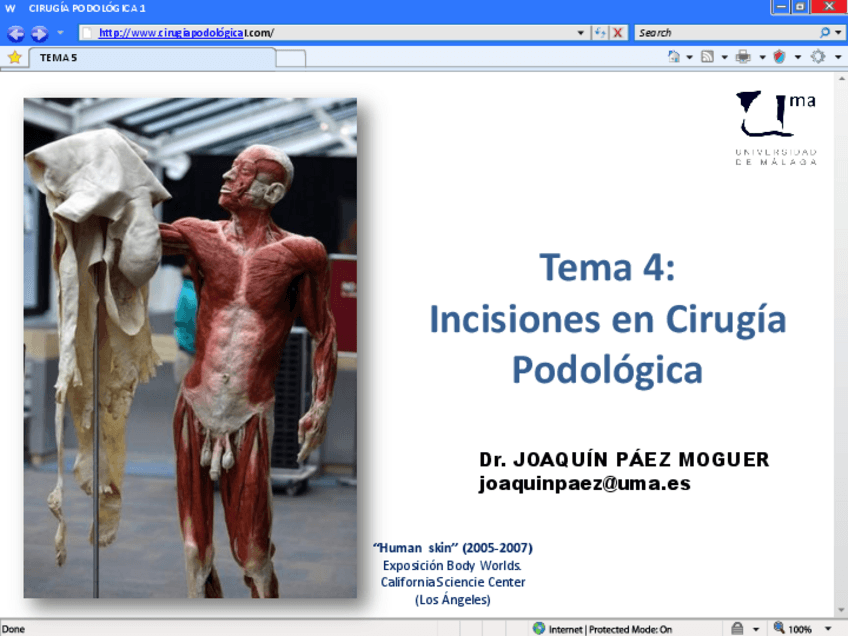Click the browser Forward arrow button
The image size is (848, 636).
pyautogui.click(x=39, y=33)
